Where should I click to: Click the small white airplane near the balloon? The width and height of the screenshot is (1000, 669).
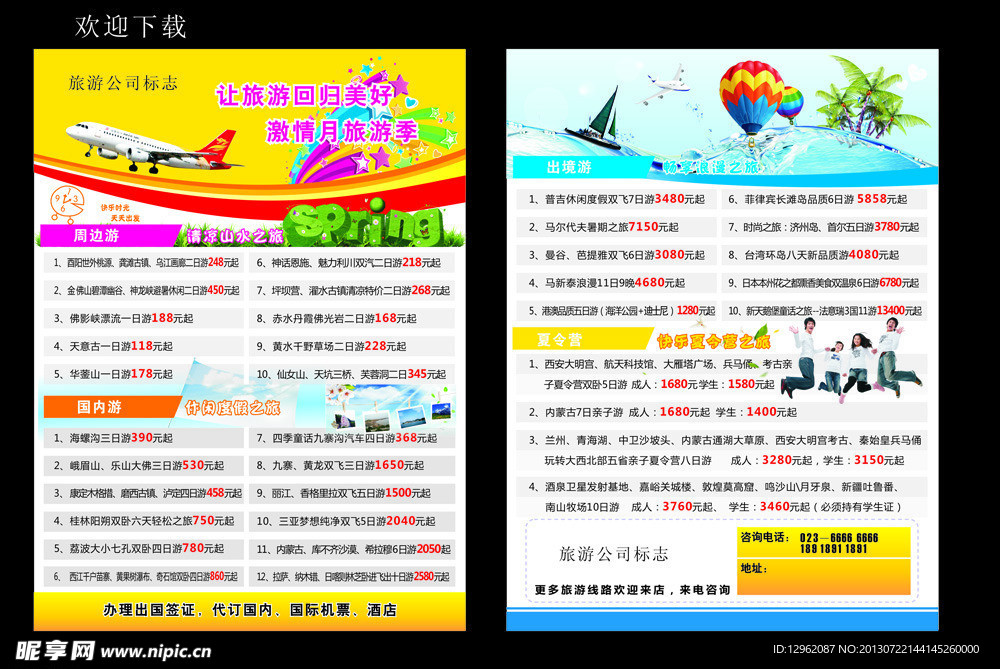pyautogui.click(x=664, y=85)
